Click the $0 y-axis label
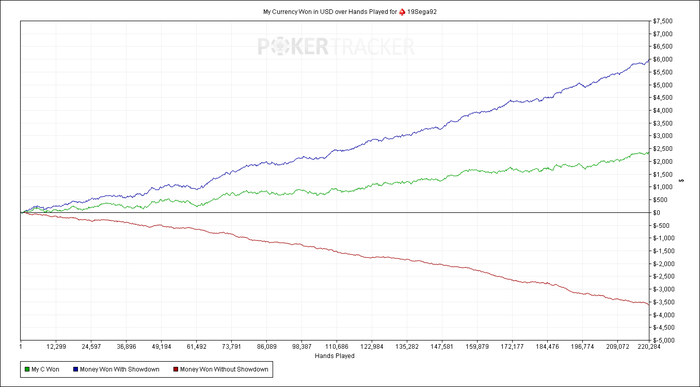The image size is (700, 387). pyautogui.click(x=657, y=212)
